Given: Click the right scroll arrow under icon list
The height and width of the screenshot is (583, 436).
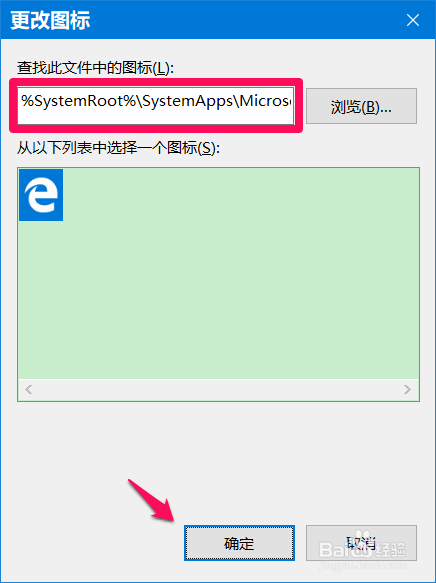Looking at the screenshot, I should (408, 390).
